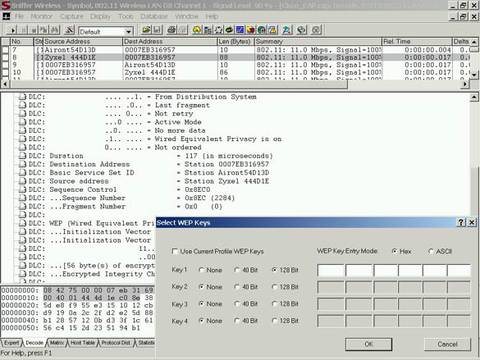Open the Alarm Log toolbar icon

point(273,30)
